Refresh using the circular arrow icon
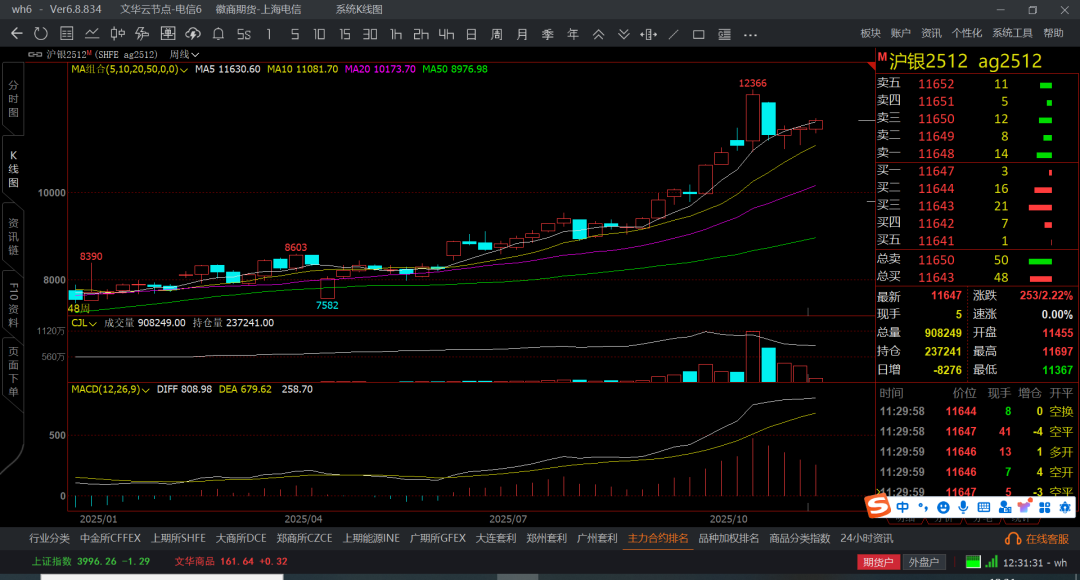Screen dimensions: 1080x580 (41, 34)
